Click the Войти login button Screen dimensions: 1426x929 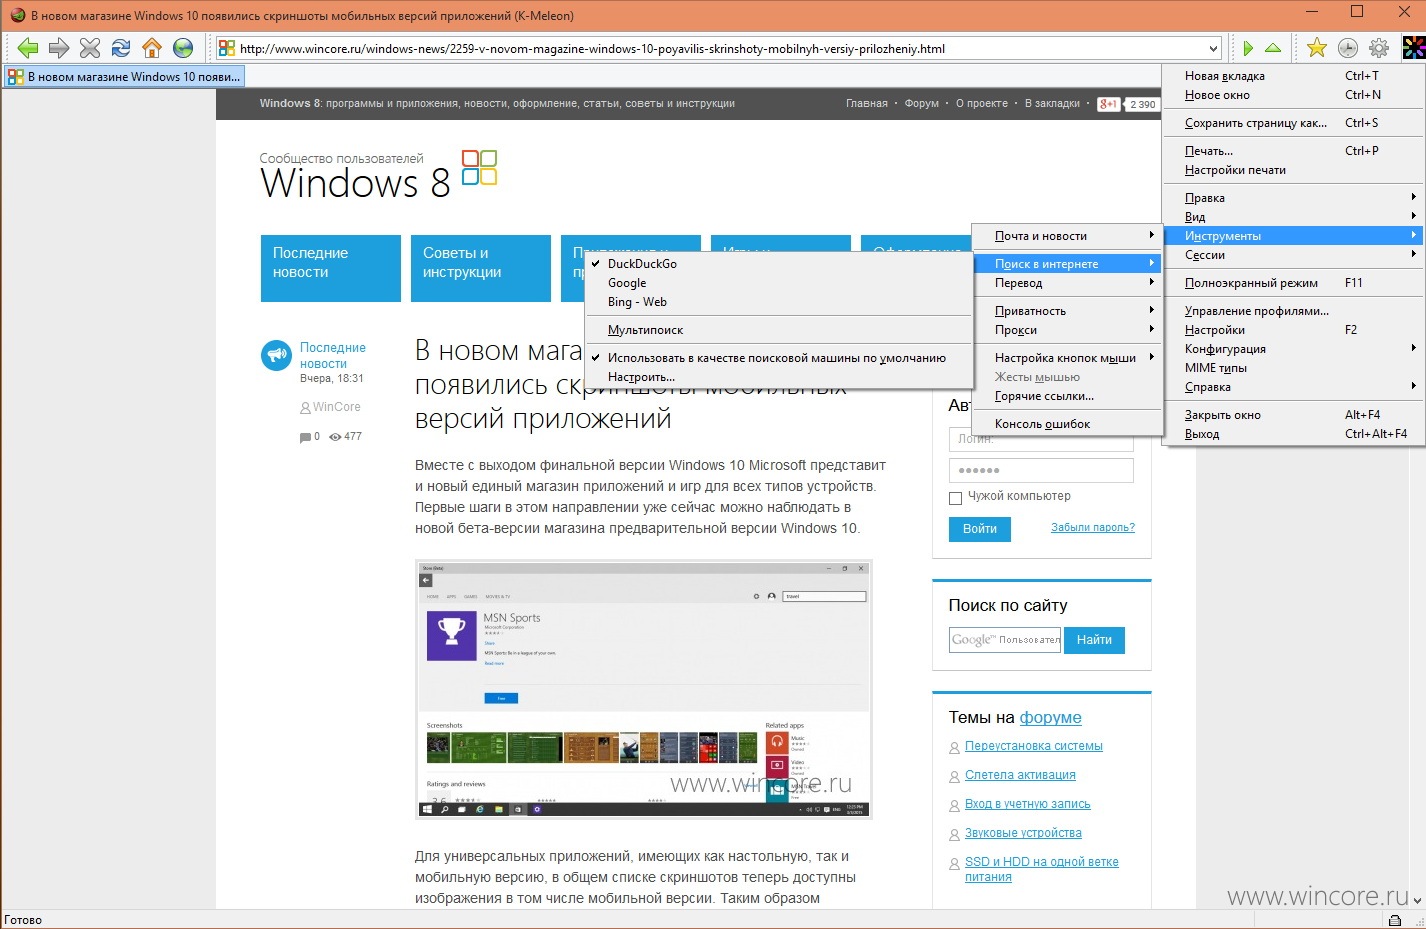(x=979, y=529)
